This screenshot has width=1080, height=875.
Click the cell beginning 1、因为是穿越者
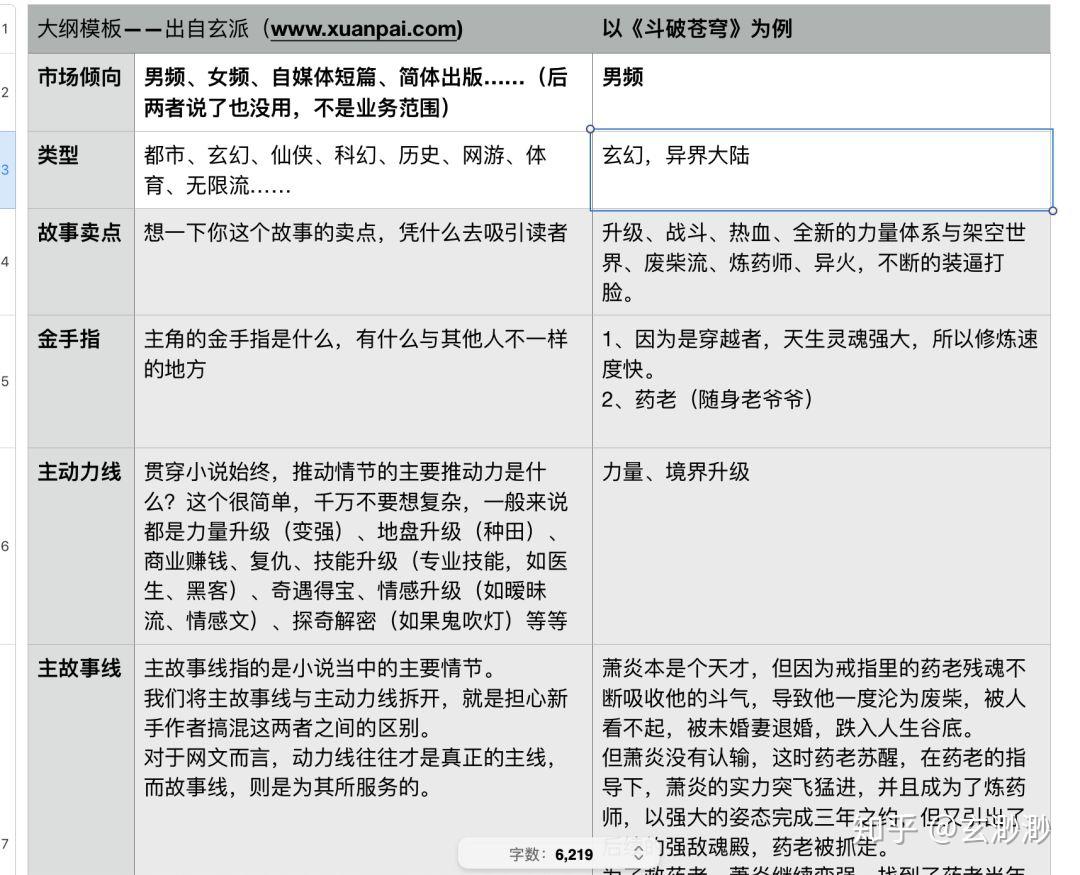(x=821, y=381)
